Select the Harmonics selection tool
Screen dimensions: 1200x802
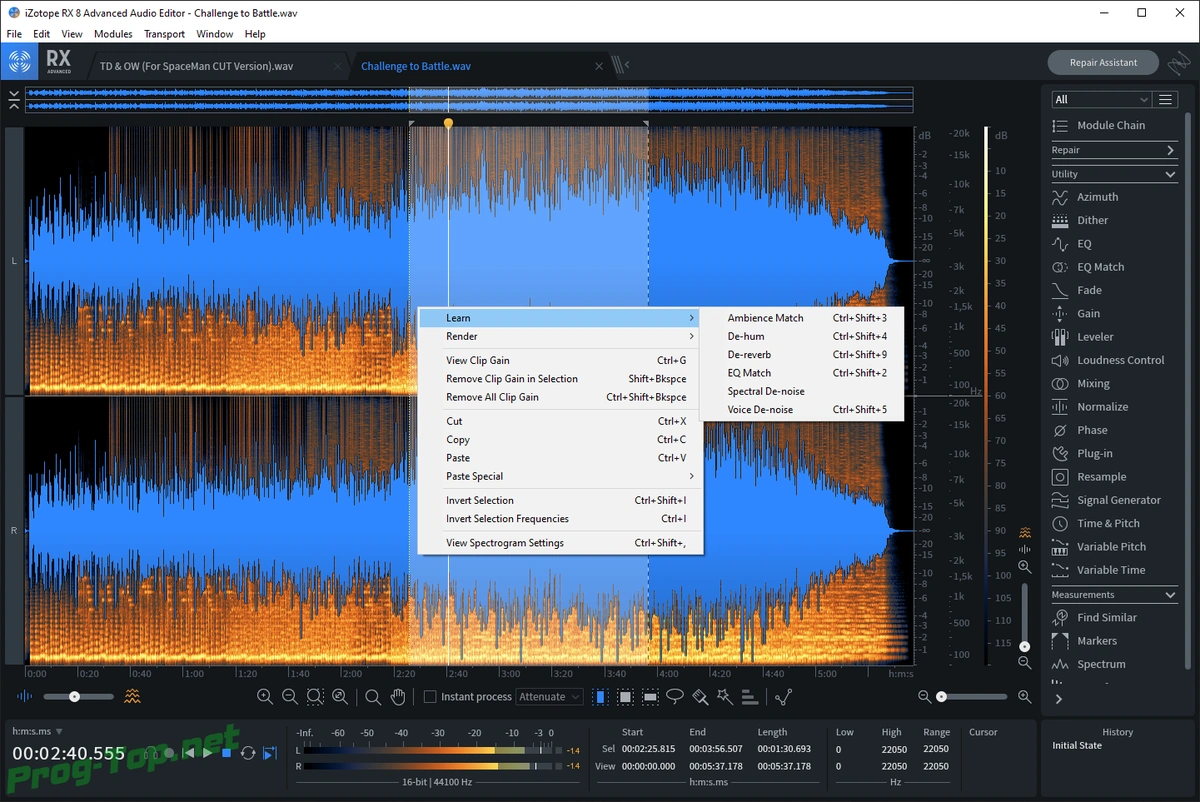click(749, 697)
